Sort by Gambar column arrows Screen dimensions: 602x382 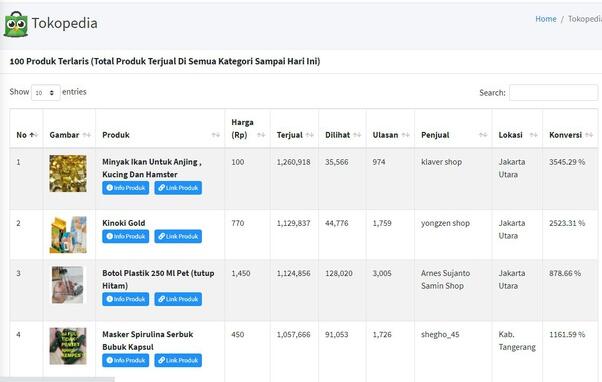pyautogui.click(x=86, y=135)
